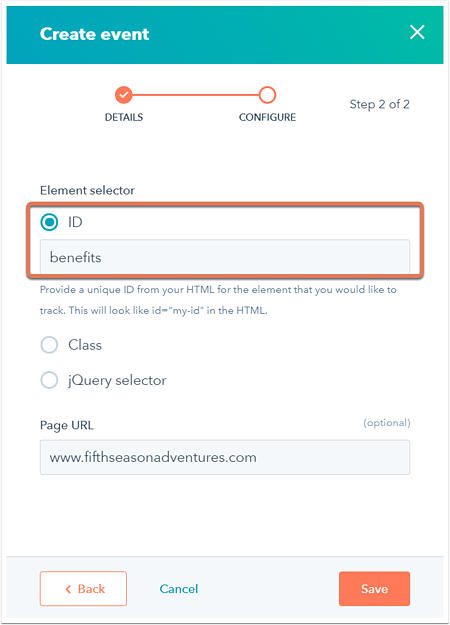Click the completed Details step checkmark circle
Viewport: 450px width, 625px height.
pyautogui.click(x=124, y=95)
